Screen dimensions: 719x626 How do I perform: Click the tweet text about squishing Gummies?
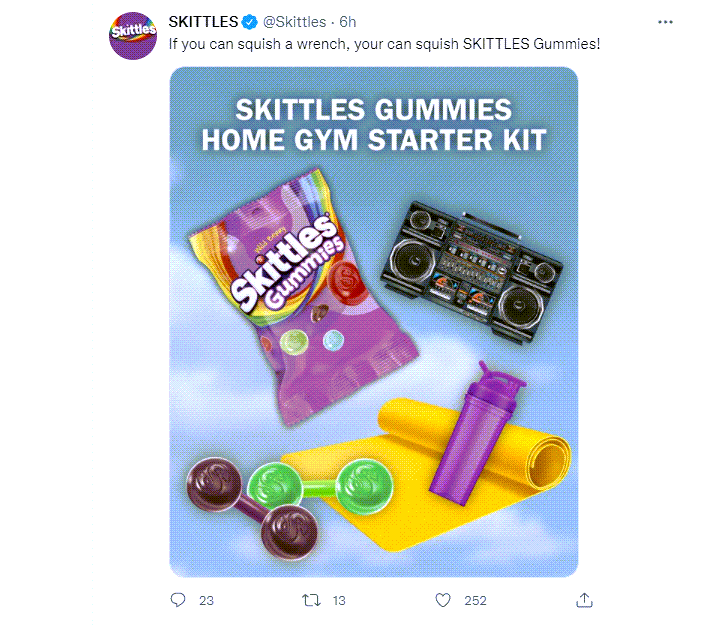coord(384,44)
